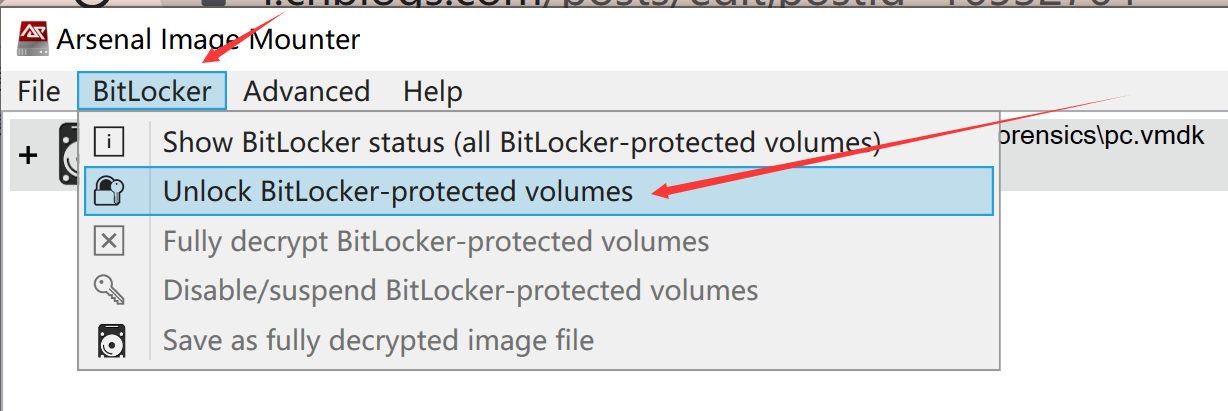Click the X icon beside Fully decrypt
The width and height of the screenshot is (1228, 411).
click(x=109, y=241)
